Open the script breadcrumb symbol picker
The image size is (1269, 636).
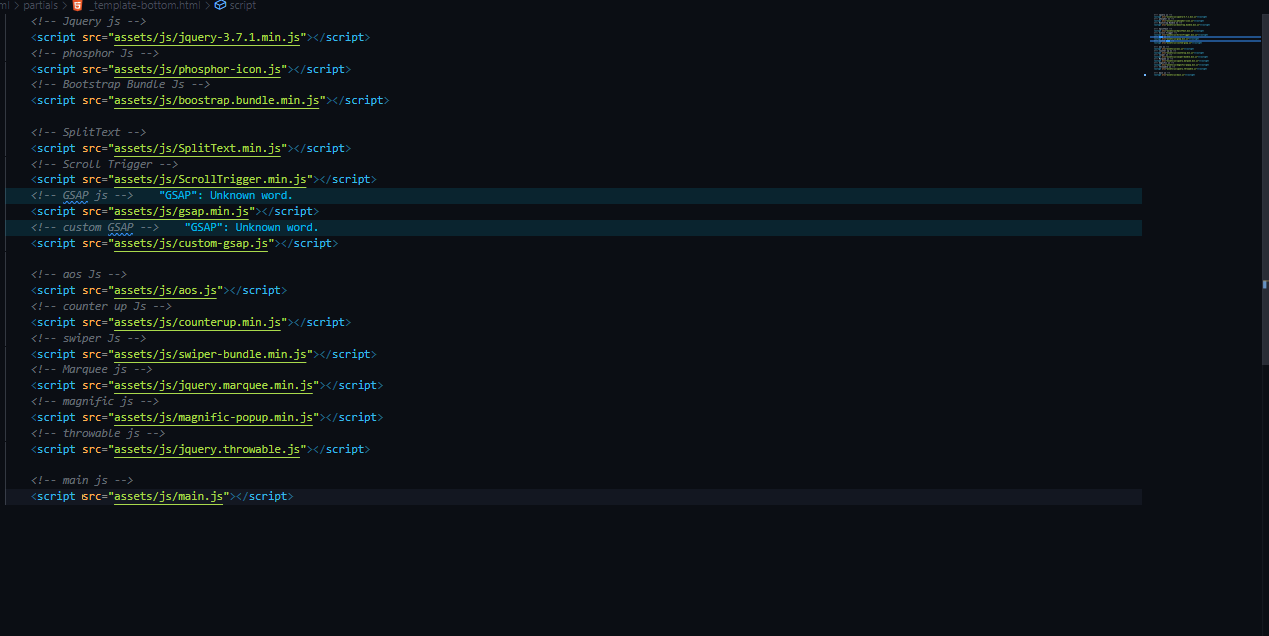point(241,5)
